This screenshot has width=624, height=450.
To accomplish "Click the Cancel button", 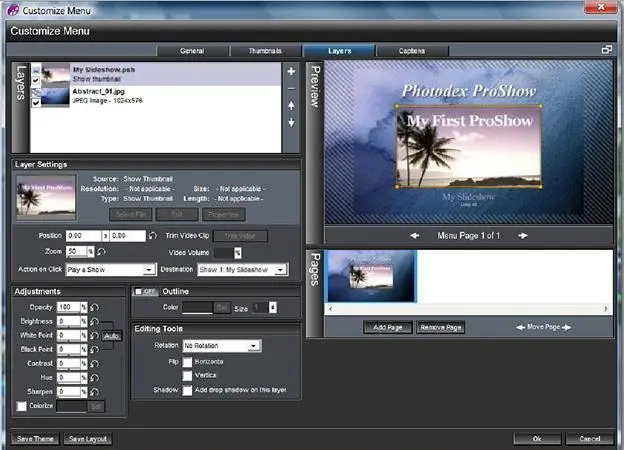I will point(589,439).
